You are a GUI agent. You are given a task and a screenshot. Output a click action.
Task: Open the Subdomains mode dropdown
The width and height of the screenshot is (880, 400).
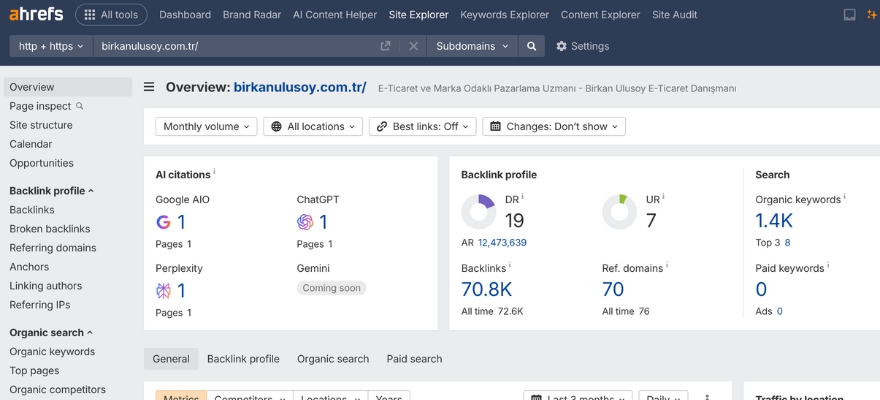[472, 46]
